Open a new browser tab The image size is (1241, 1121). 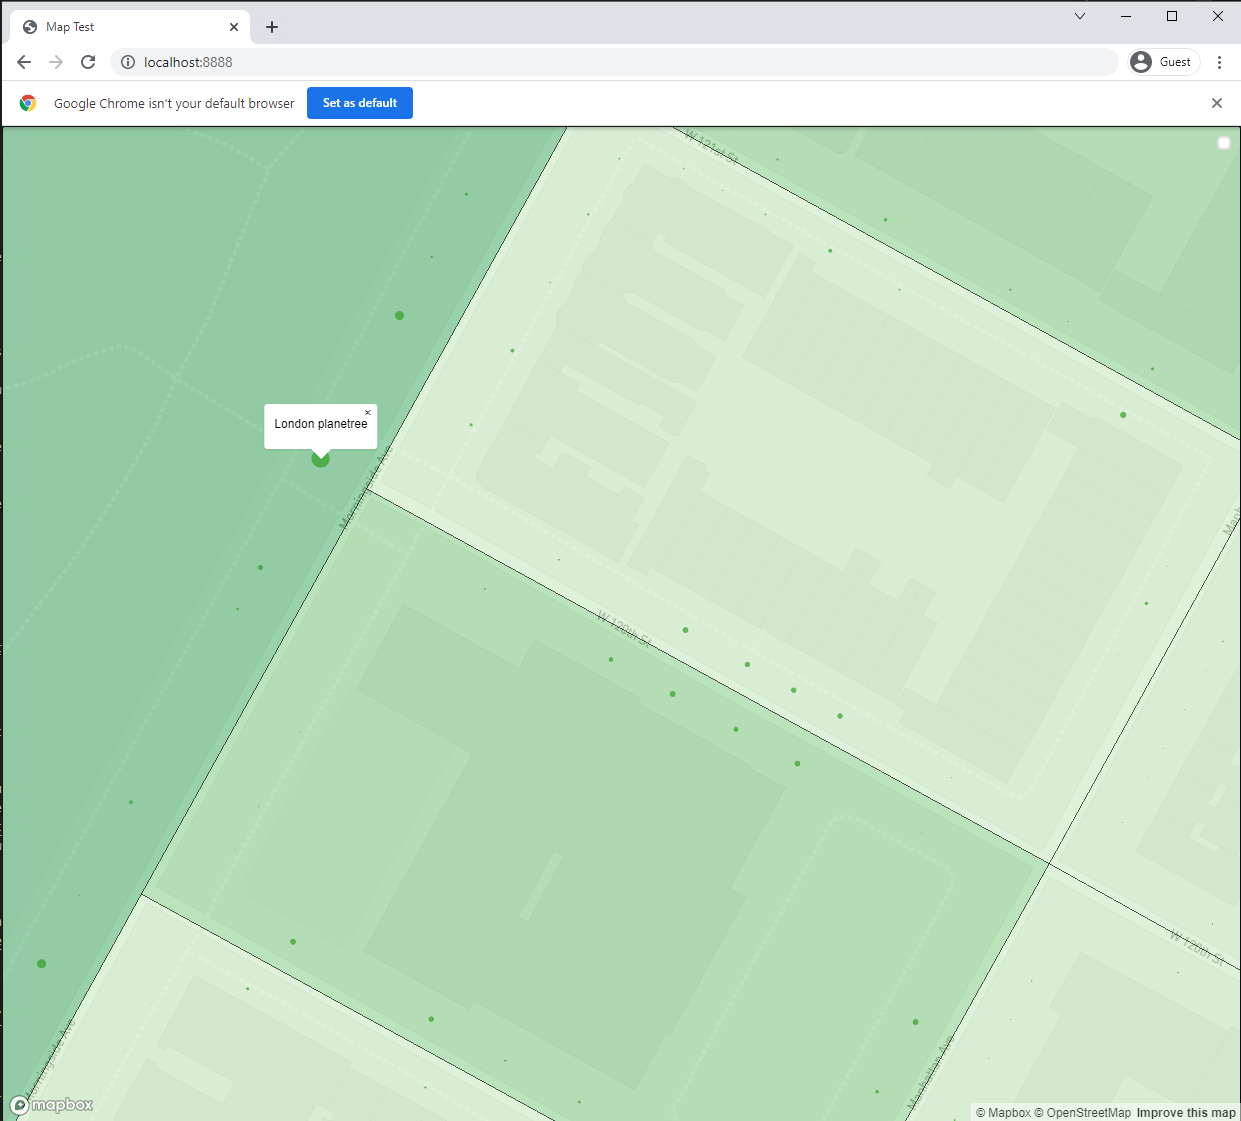272,27
